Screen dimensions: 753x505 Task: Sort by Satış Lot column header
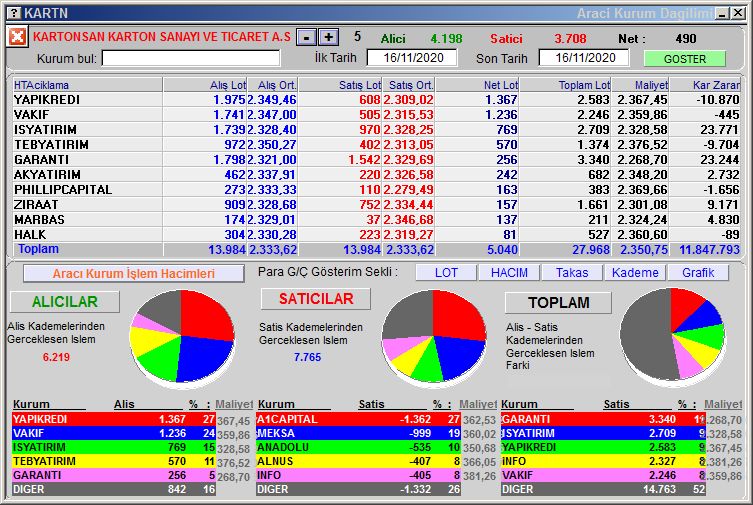[340, 85]
